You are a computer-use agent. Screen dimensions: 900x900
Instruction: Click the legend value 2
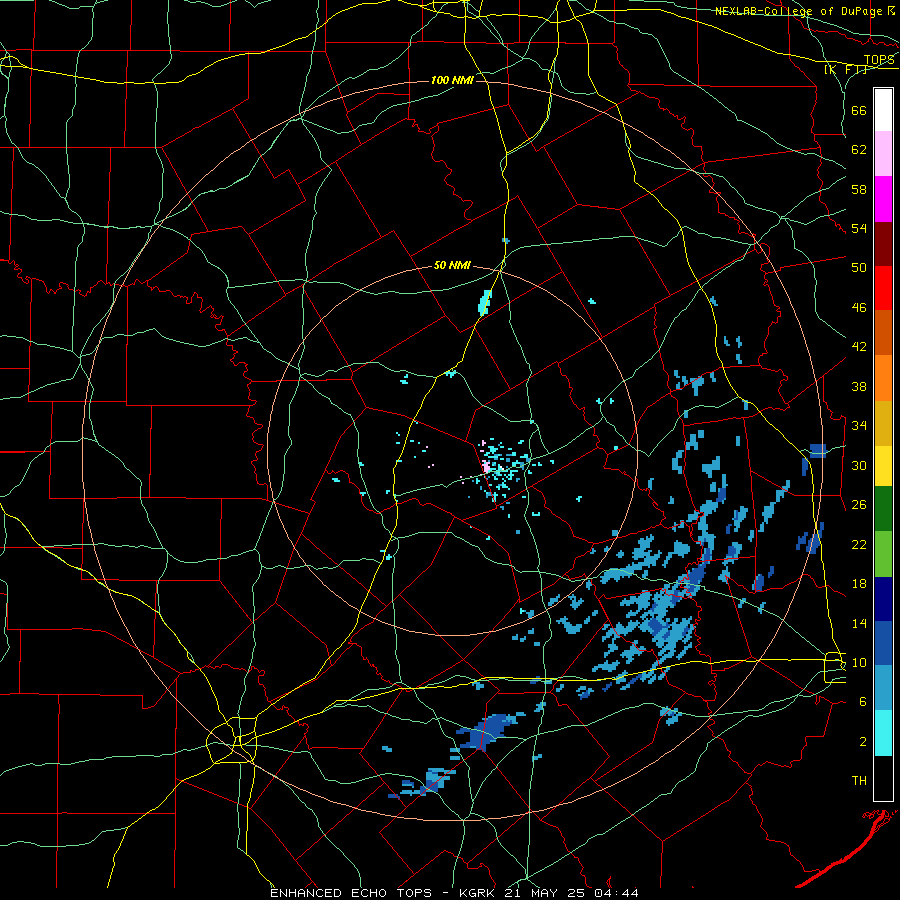pyautogui.click(x=862, y=742)
